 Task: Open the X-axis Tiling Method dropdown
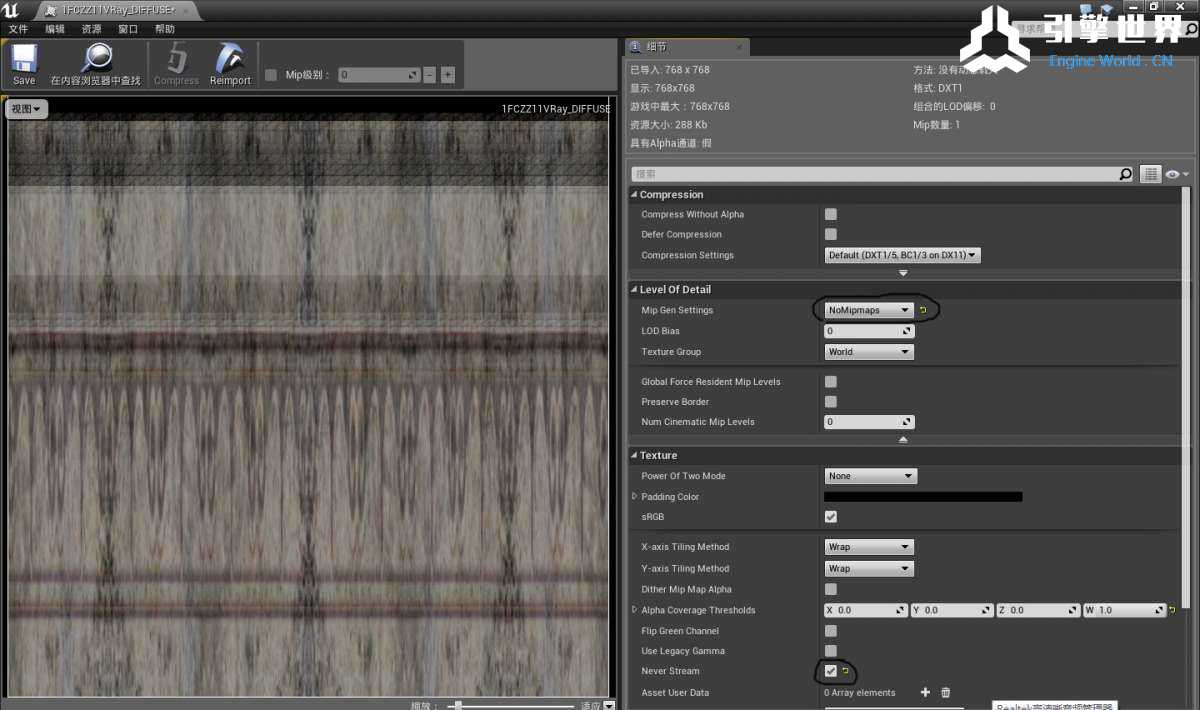[869, 547]
